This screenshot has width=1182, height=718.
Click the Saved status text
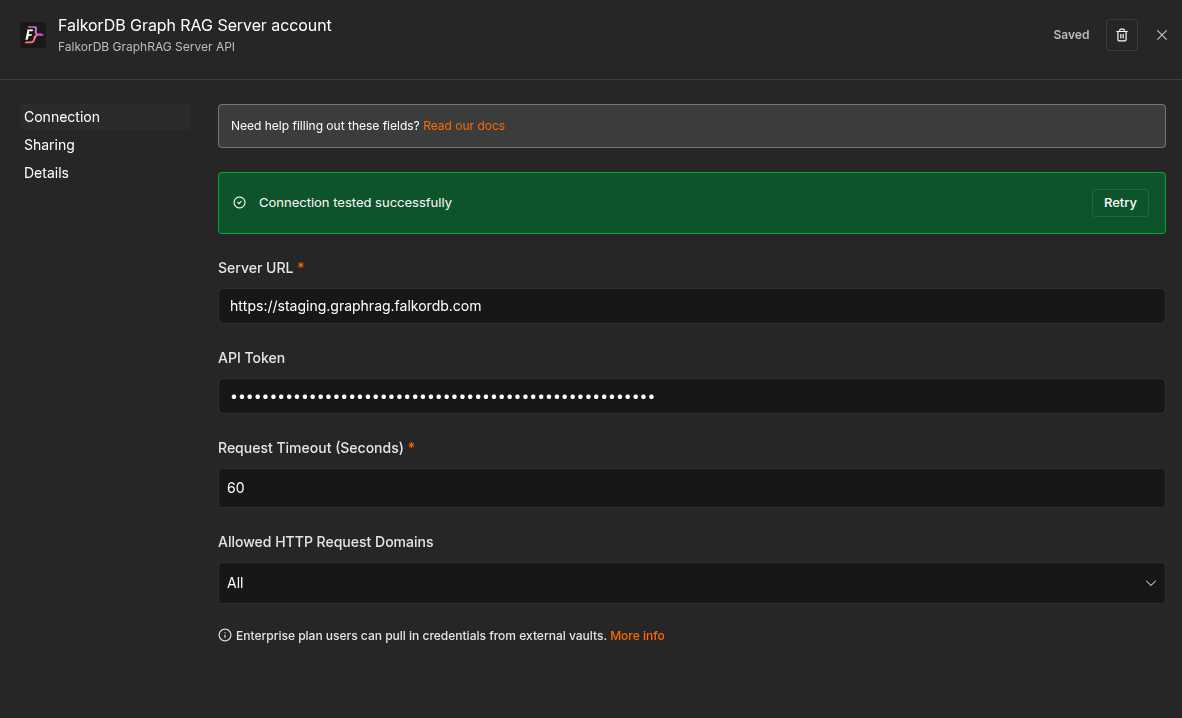coord(1070,35)
